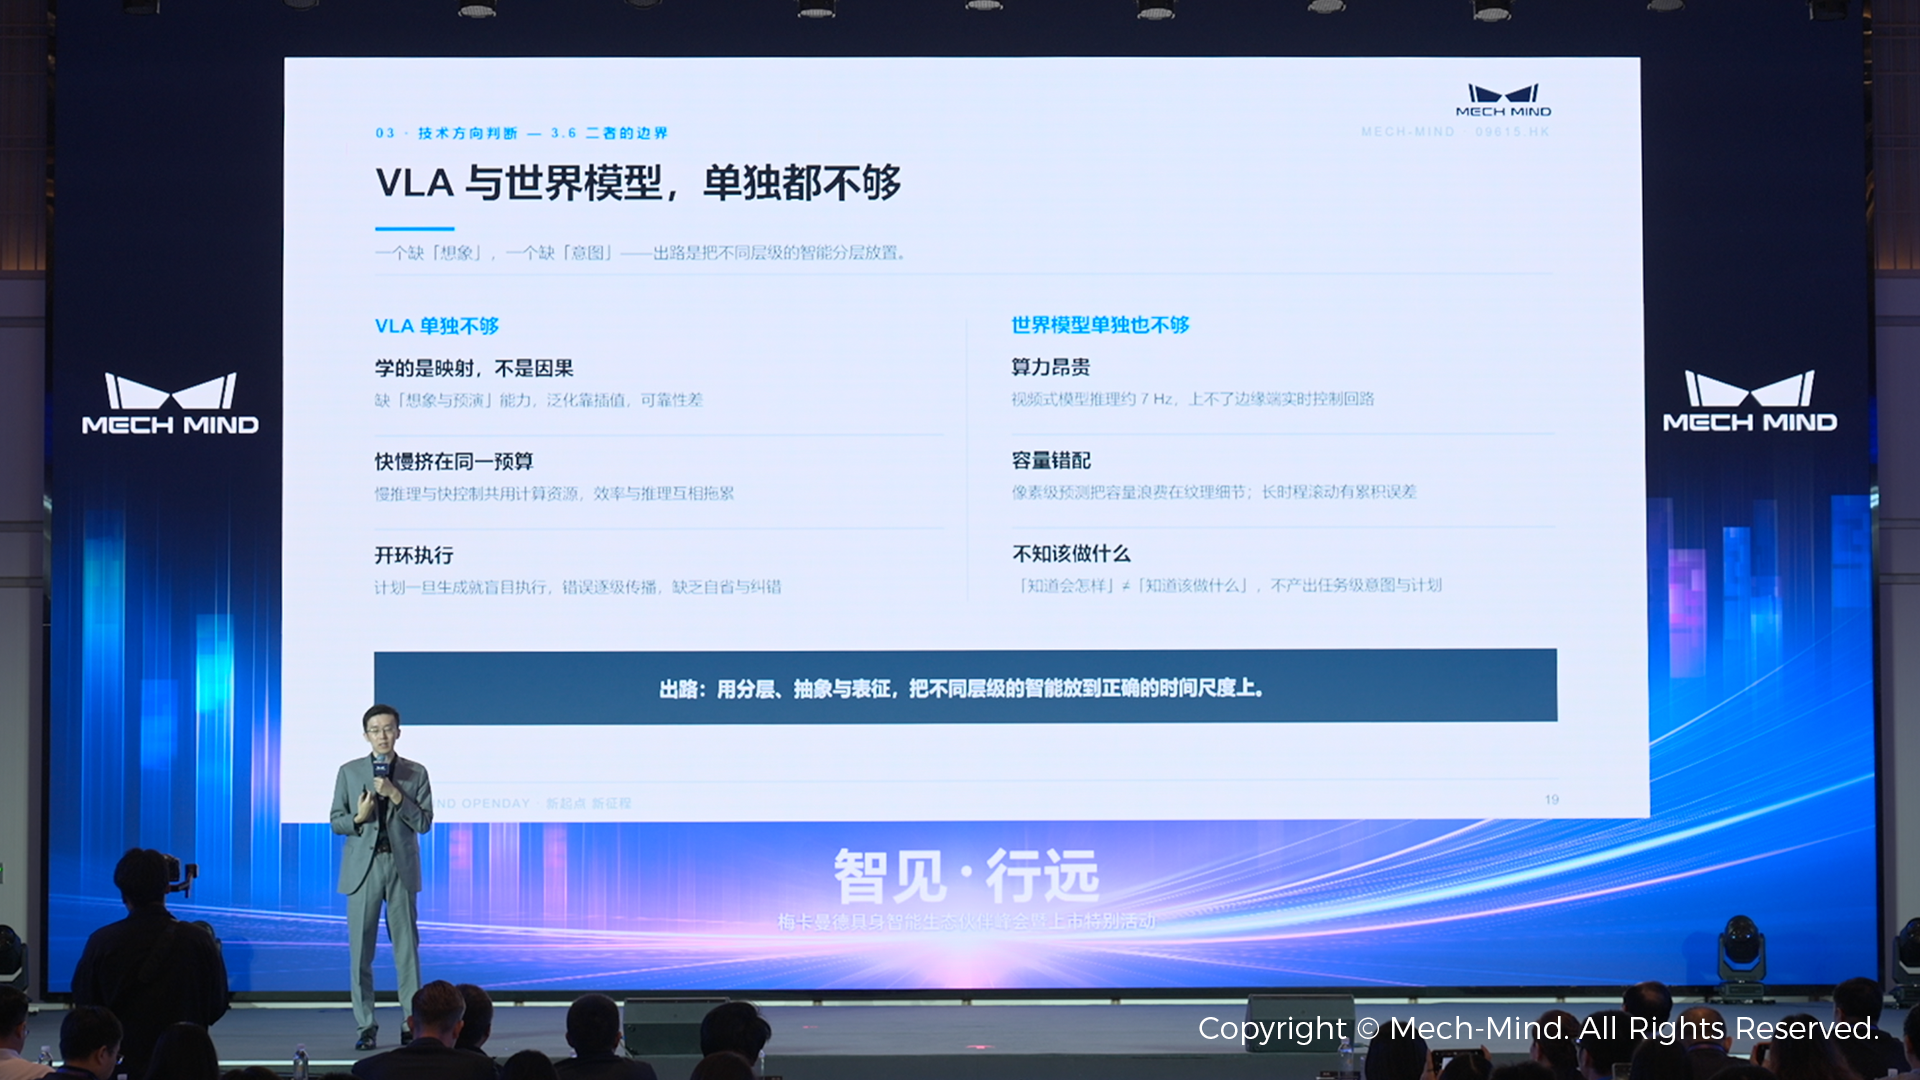1920x1080 pixels.
Task: Click the footer text 'OPENDAY' on the slide
Action: click(x=495, y=803)
